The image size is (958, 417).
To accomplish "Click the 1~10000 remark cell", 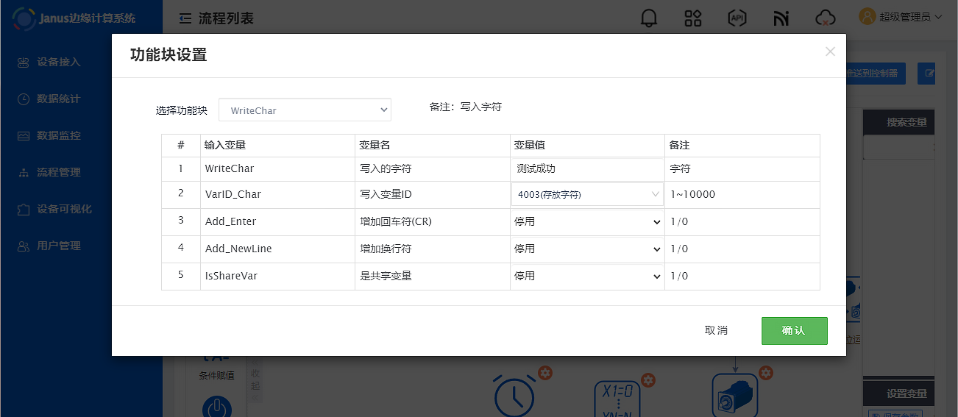I will click(742, 195).
